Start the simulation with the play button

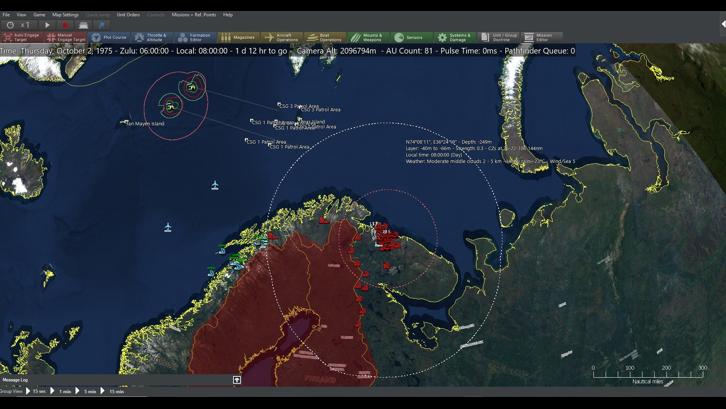tap(47, 25)
